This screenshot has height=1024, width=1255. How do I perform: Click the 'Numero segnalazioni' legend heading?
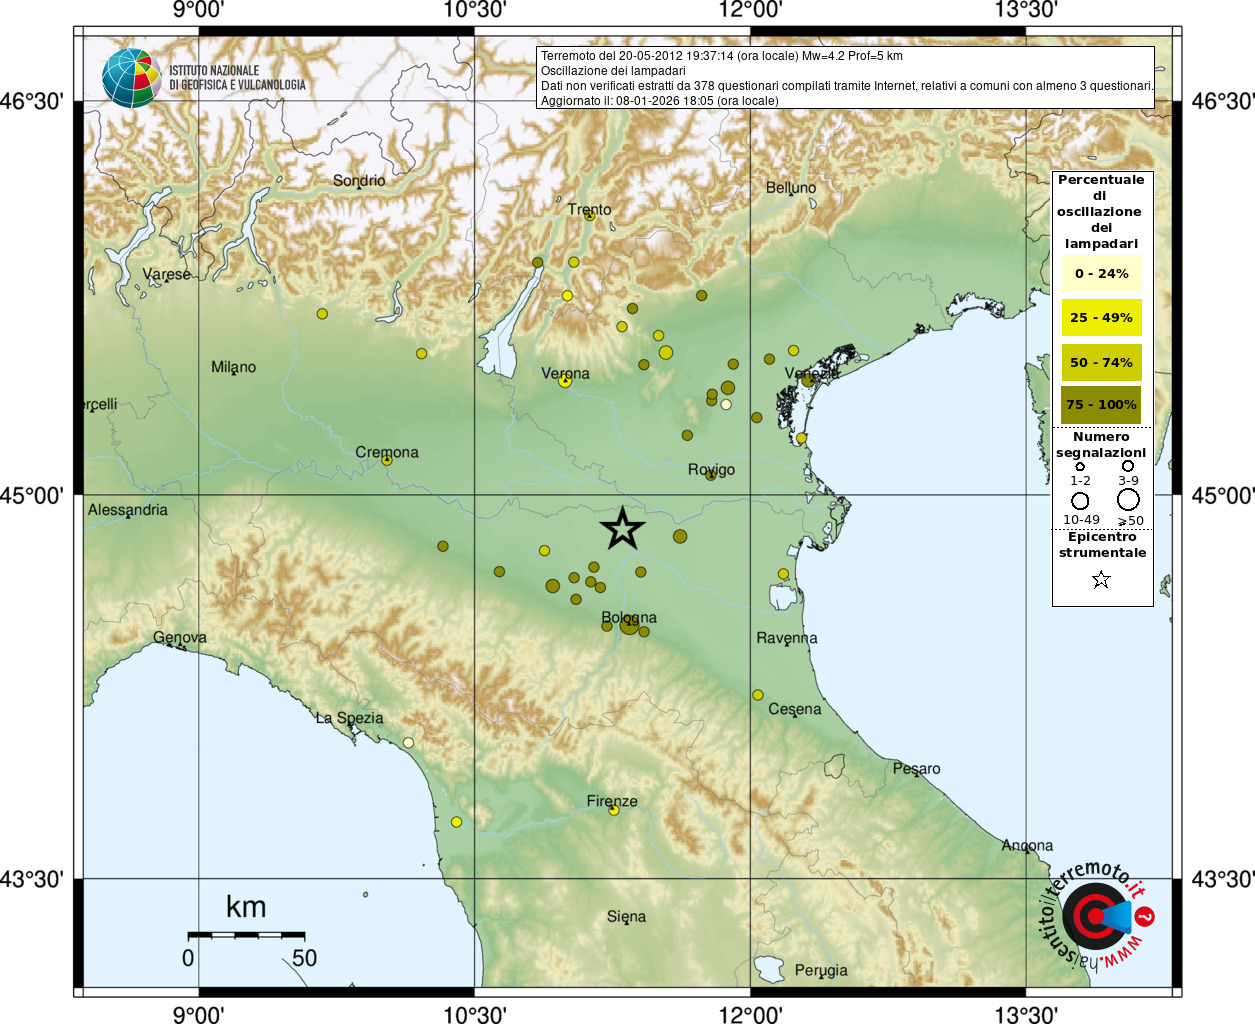click(x=1101, y=444)
